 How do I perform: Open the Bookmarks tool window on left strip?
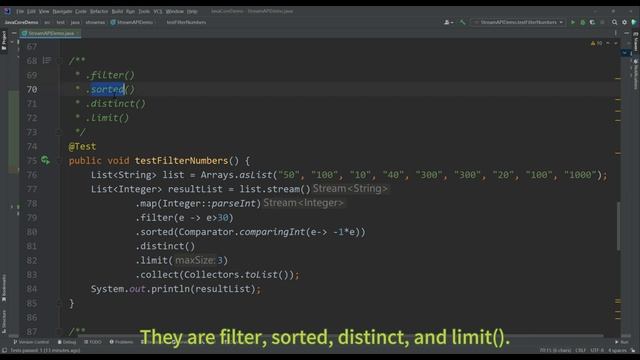pos(4,288)
